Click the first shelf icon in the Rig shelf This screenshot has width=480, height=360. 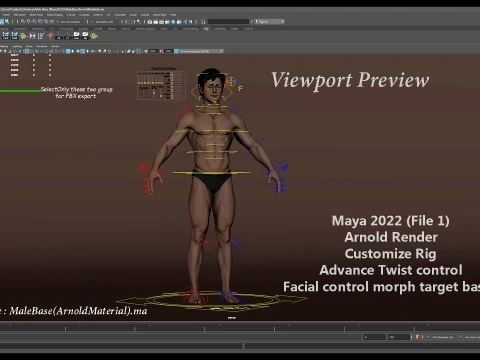point(6,35)
